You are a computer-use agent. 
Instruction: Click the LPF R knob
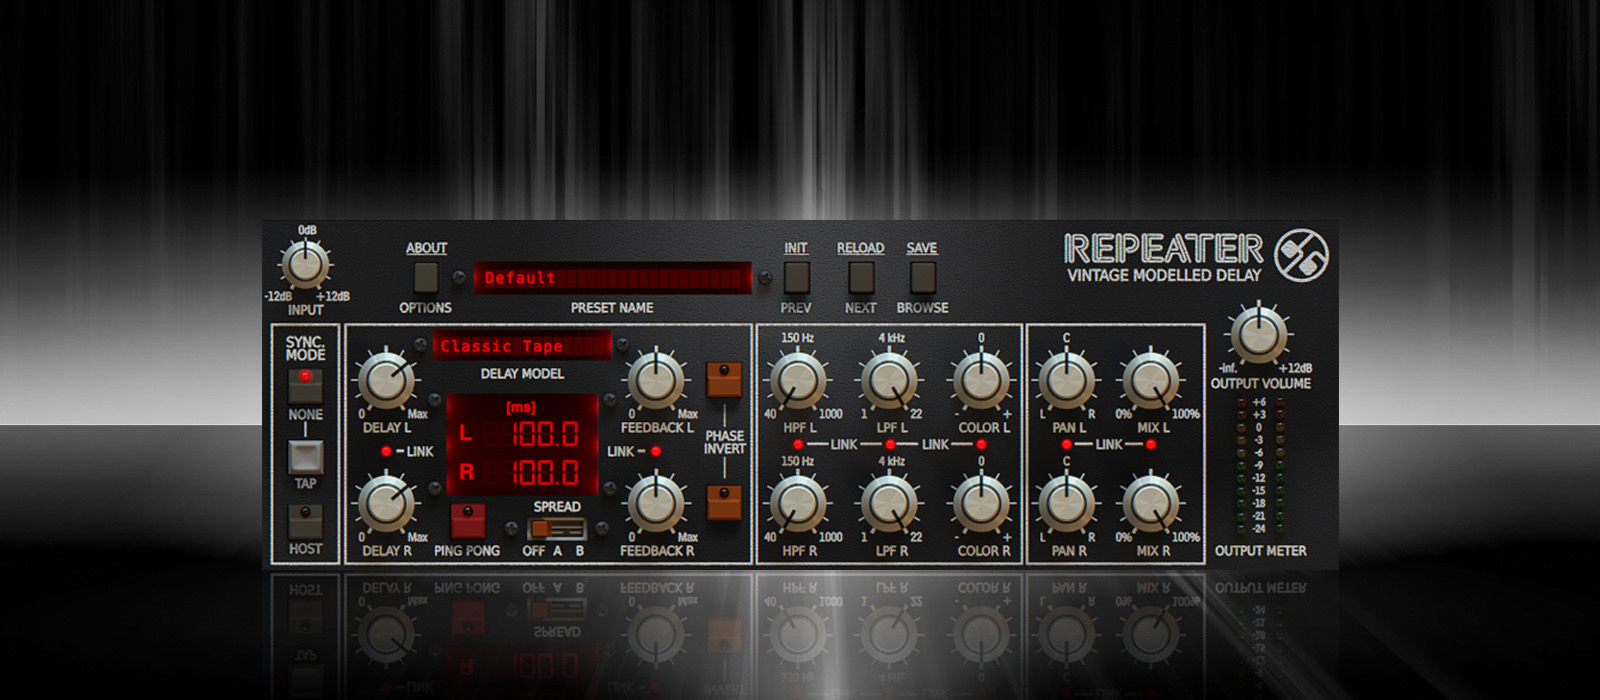click(890, 503)
